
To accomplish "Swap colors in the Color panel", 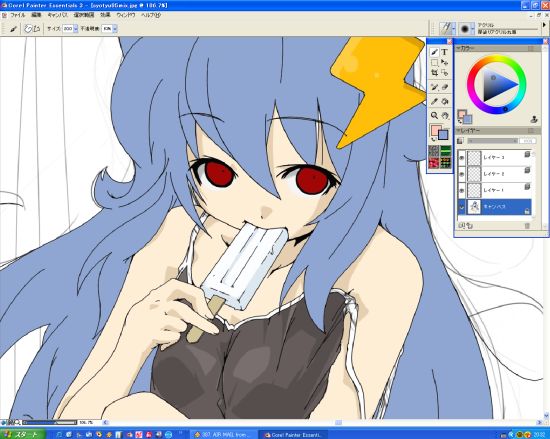I will 460,122.
